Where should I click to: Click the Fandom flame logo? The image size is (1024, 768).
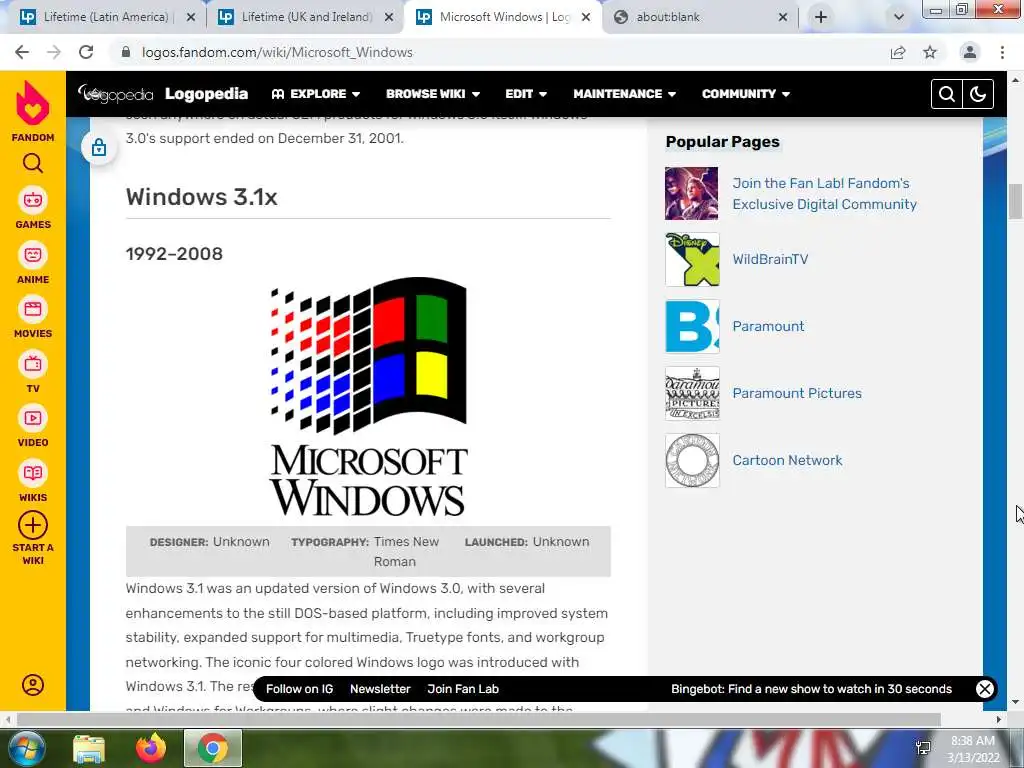pyautogui.click(x=33, y=103)
